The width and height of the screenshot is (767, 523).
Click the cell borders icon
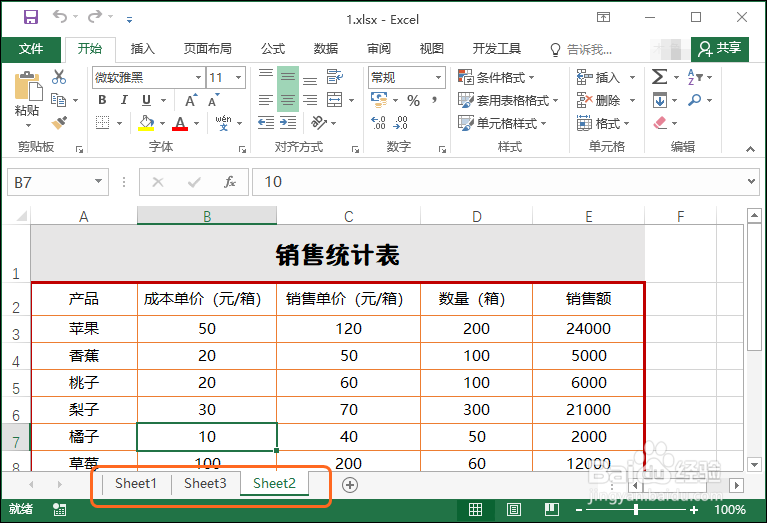pyautogui.click(x=102, y=123)
